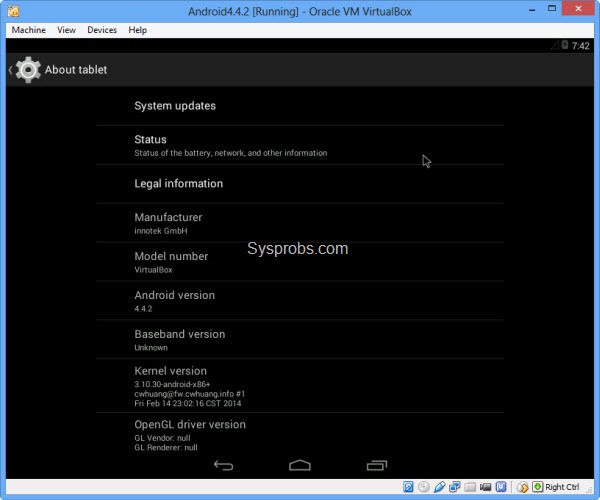The height and width of the screenshot is (500, 600).
Task: Click the Android battery status icon
Action: click(x=565, y=45)
